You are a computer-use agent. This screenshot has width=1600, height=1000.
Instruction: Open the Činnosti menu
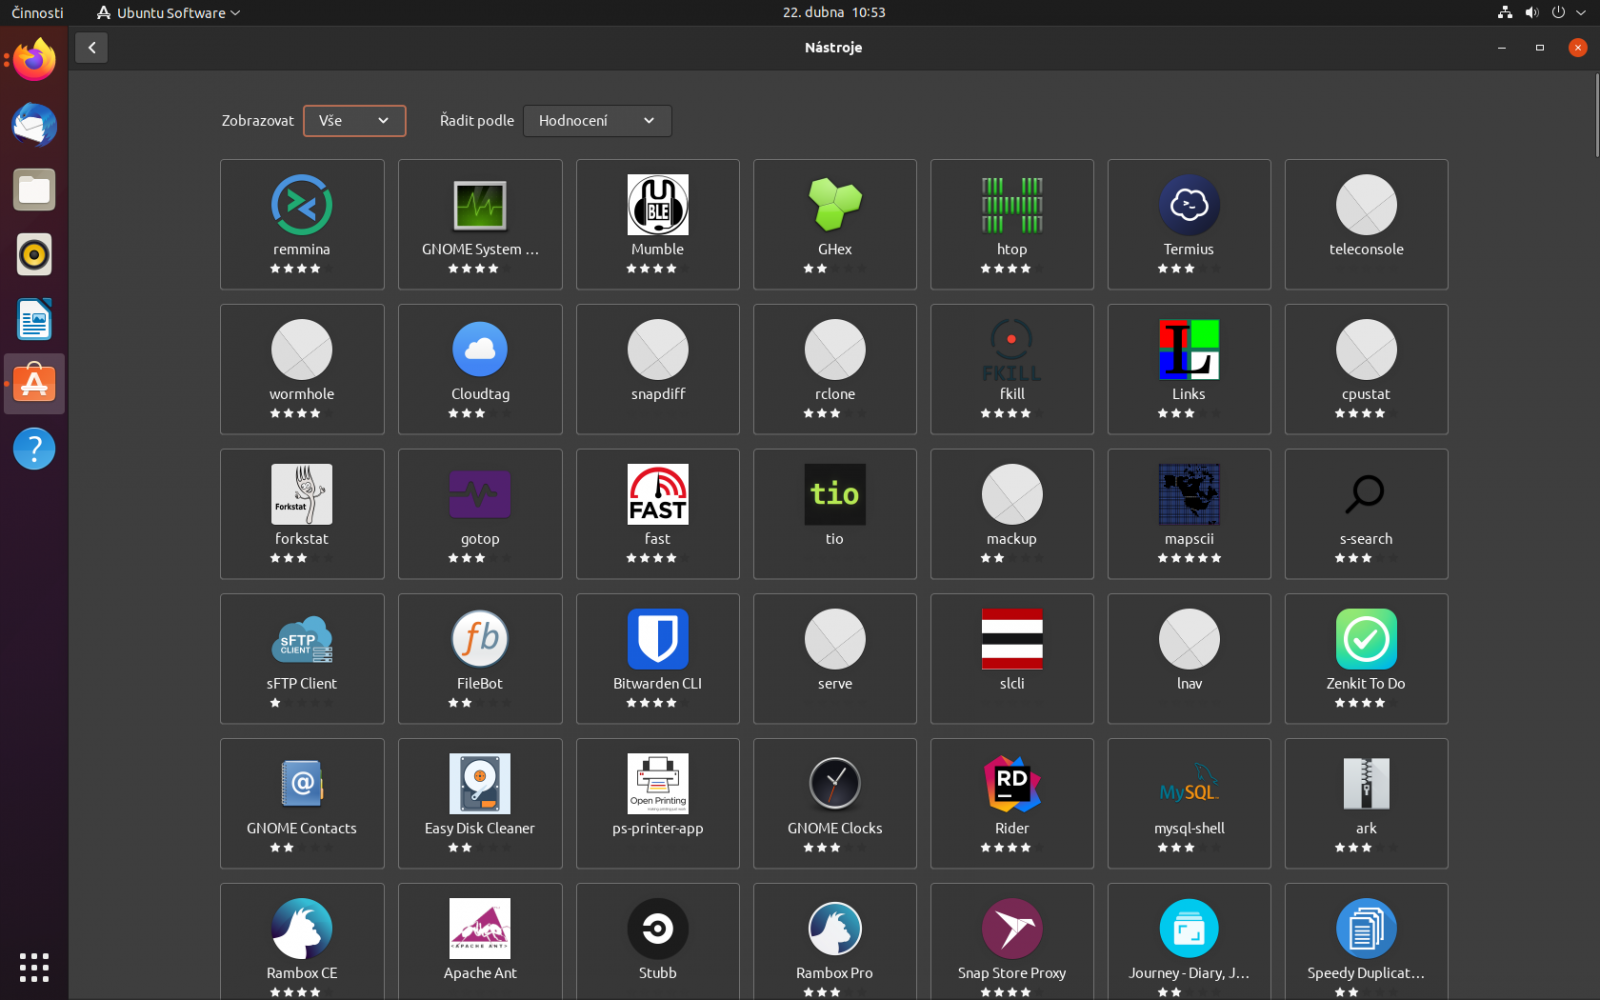pos(37,12)
